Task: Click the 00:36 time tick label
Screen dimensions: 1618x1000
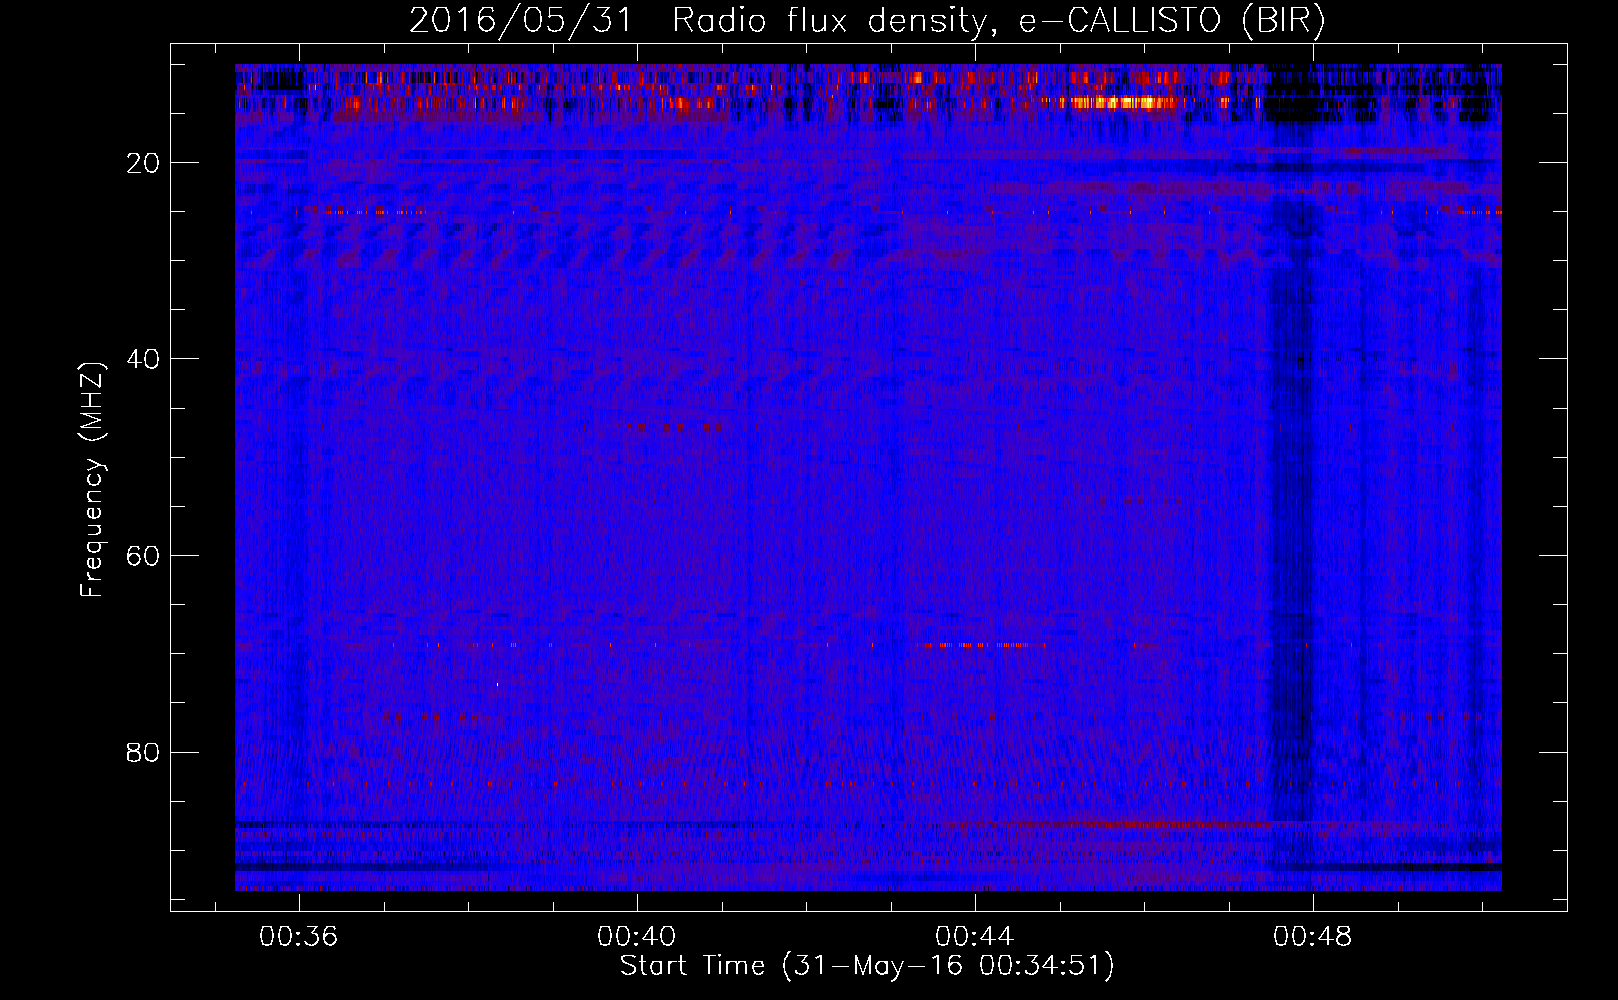Action: (298, 937)
